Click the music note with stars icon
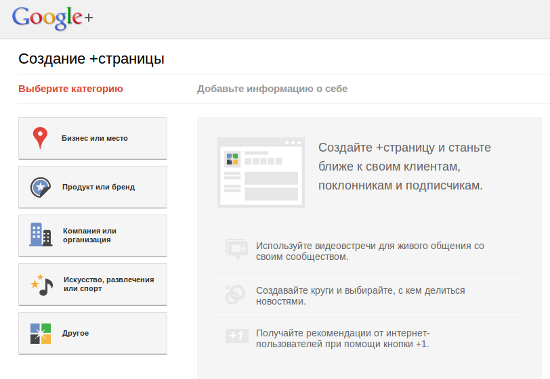Viewport: 550px width, 379px height. click(x=42, y=285)
